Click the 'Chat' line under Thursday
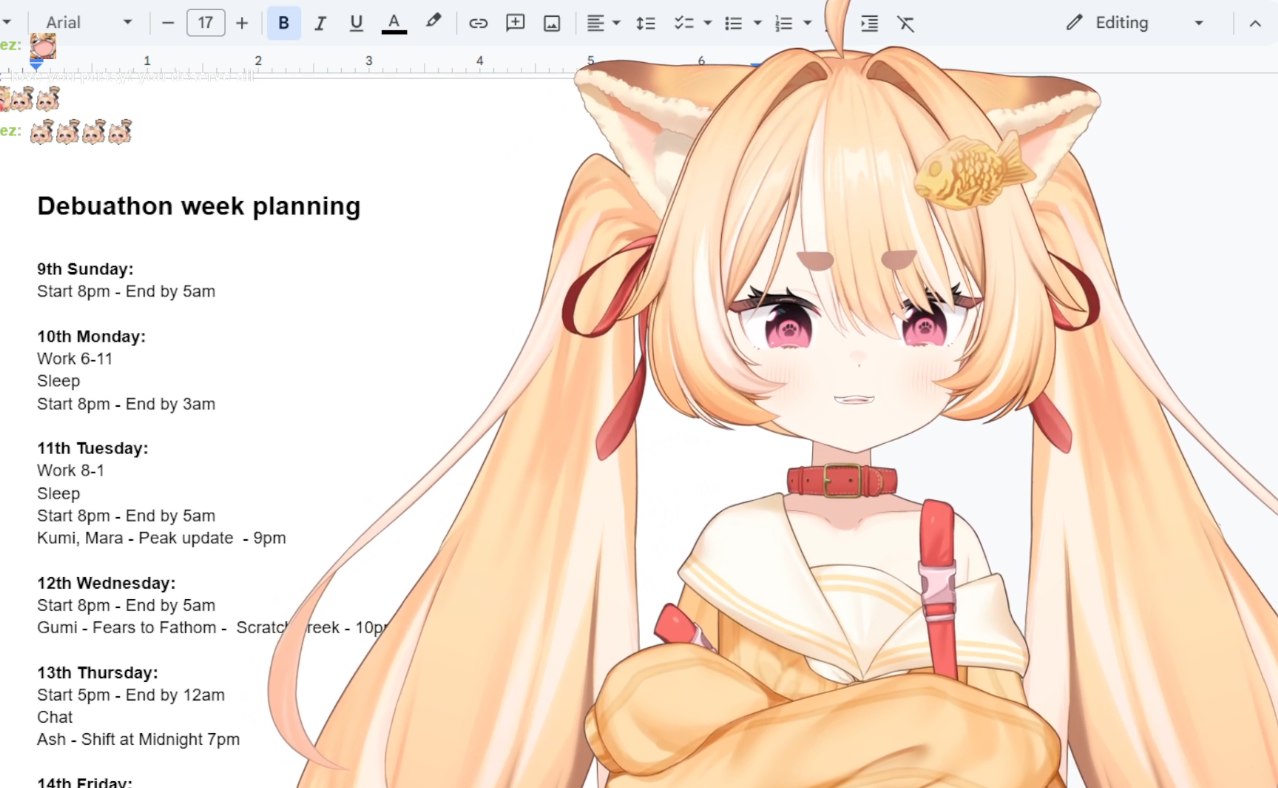The height and width of the screenshot is (788, 1278). [x=55, y=717]
